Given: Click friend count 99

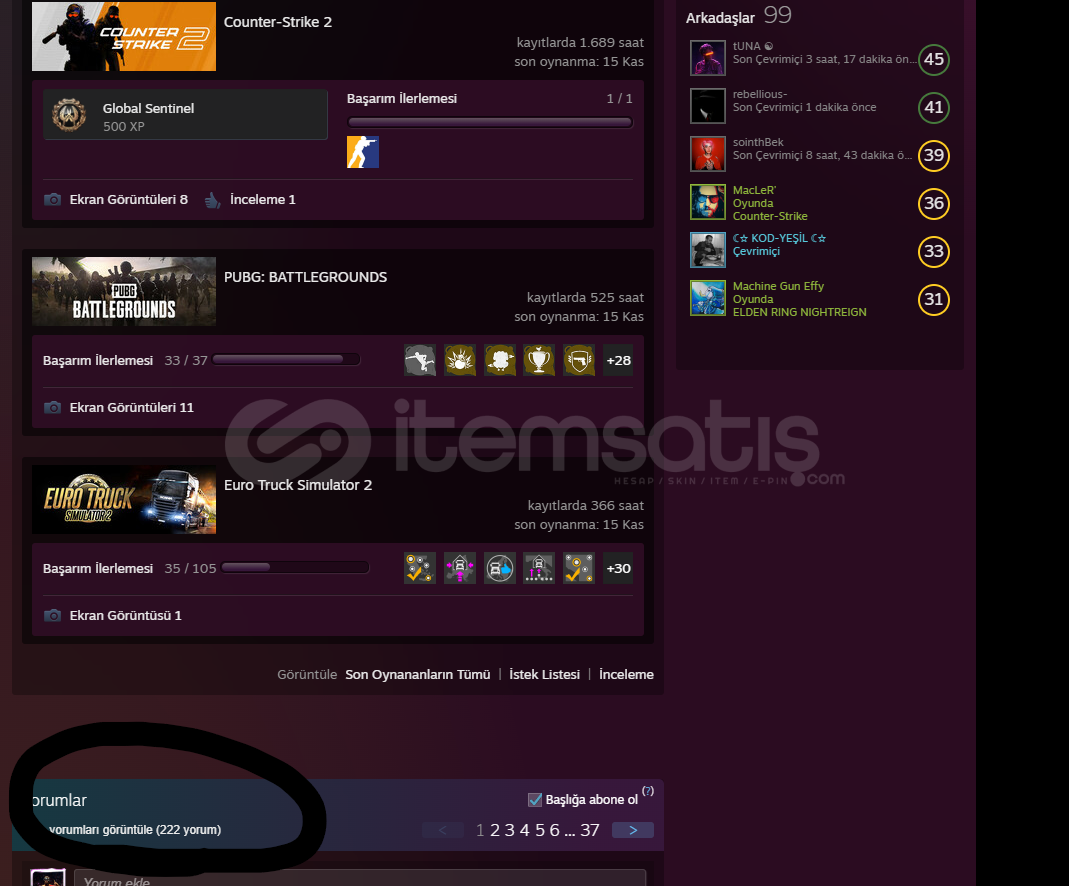Looking at the screenshot, I should click(777, 15).
